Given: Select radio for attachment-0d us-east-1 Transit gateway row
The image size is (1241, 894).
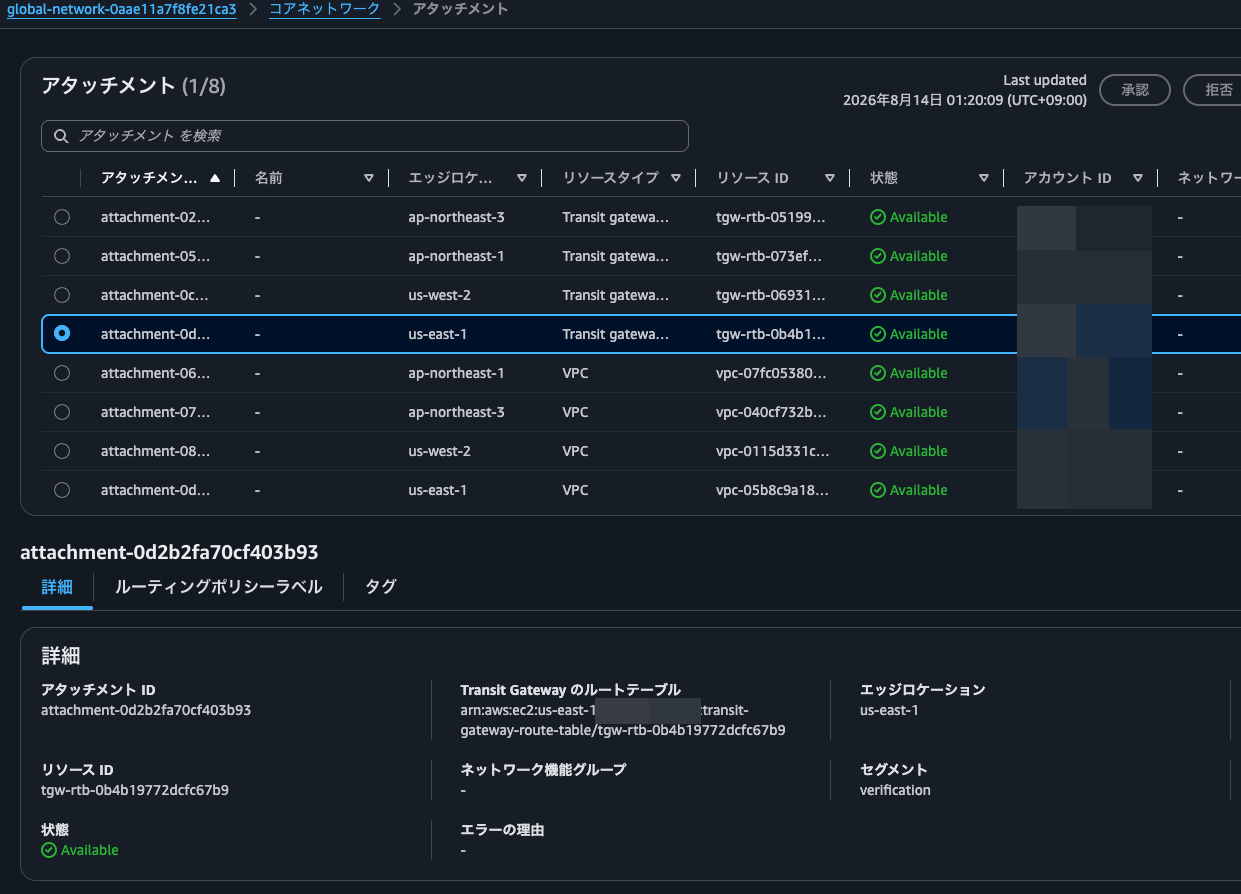Looking at the screenshot, I should pos(62,334).
